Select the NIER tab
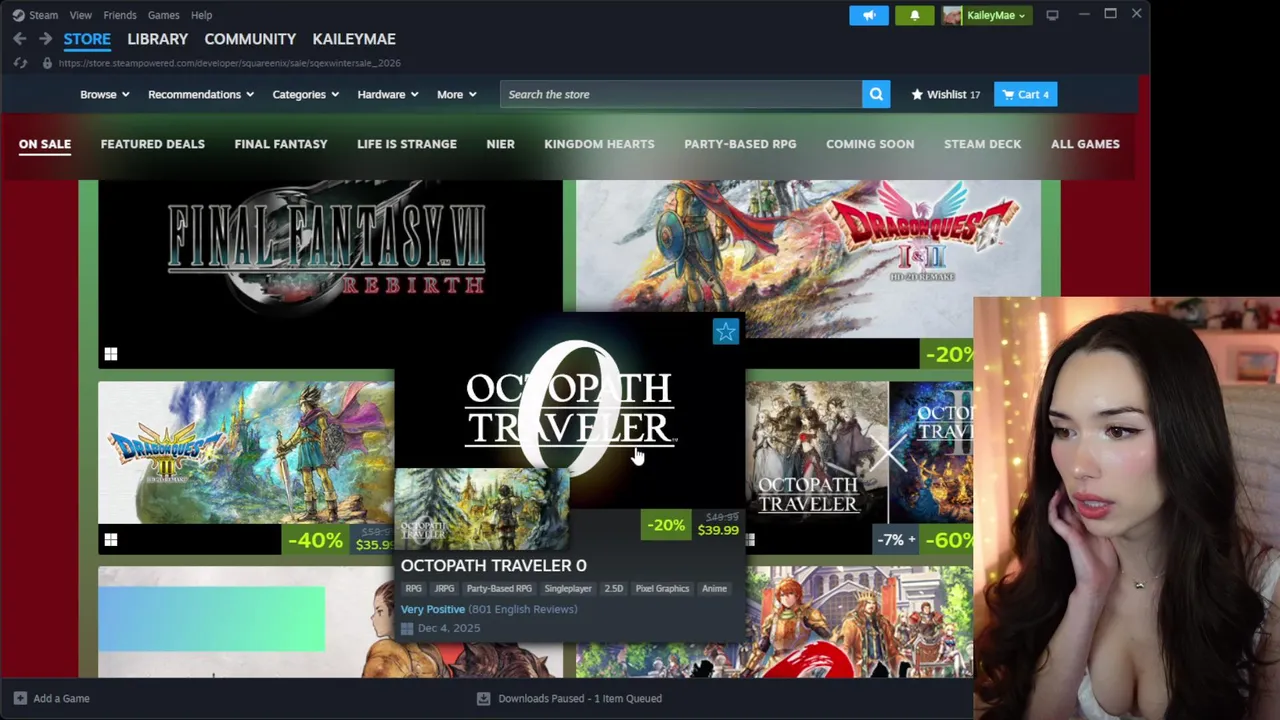This screenshot has height=720, width=1280. (x=500, y=144)
